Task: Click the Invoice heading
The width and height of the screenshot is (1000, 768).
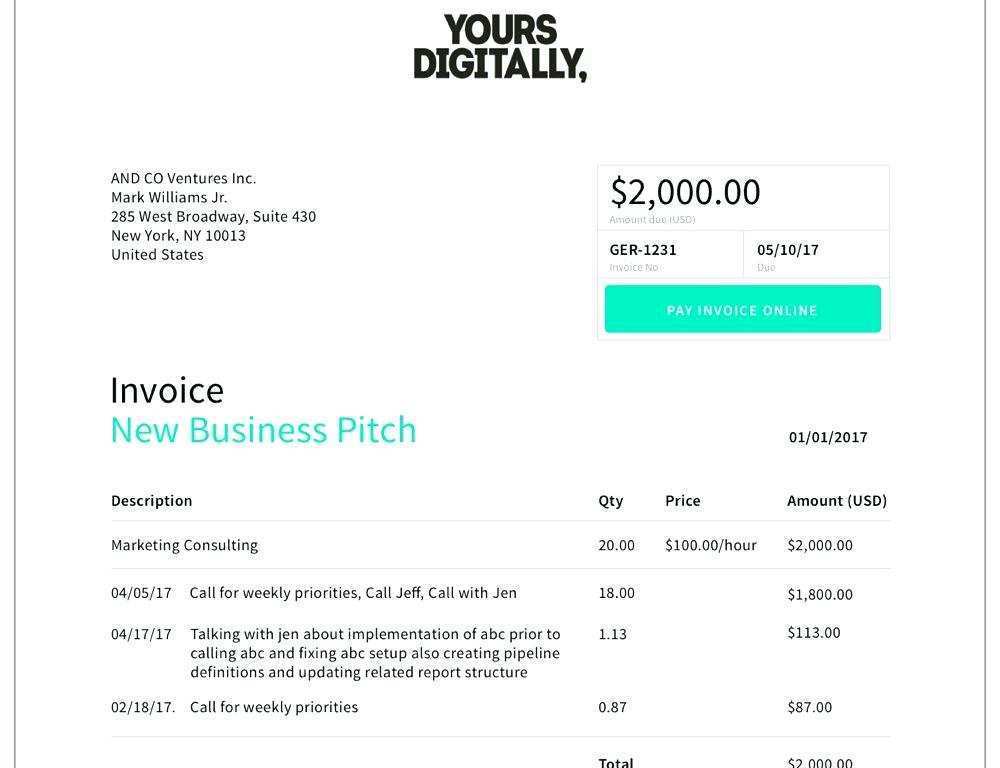Action: (x=167, y=390)
